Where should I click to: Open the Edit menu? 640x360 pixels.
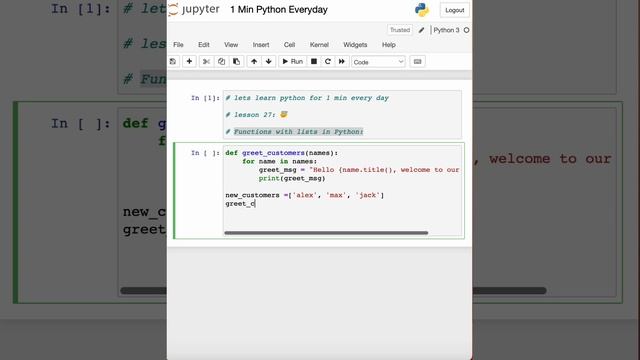204,45
